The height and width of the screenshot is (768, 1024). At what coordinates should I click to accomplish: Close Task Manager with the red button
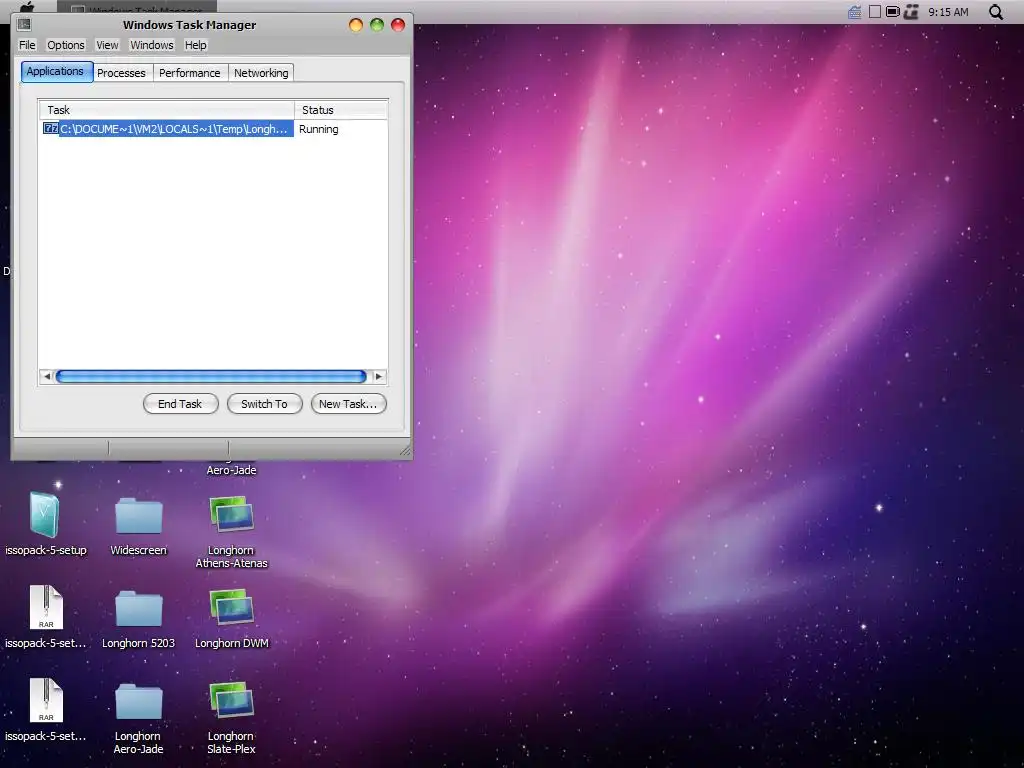coord(398,25)
